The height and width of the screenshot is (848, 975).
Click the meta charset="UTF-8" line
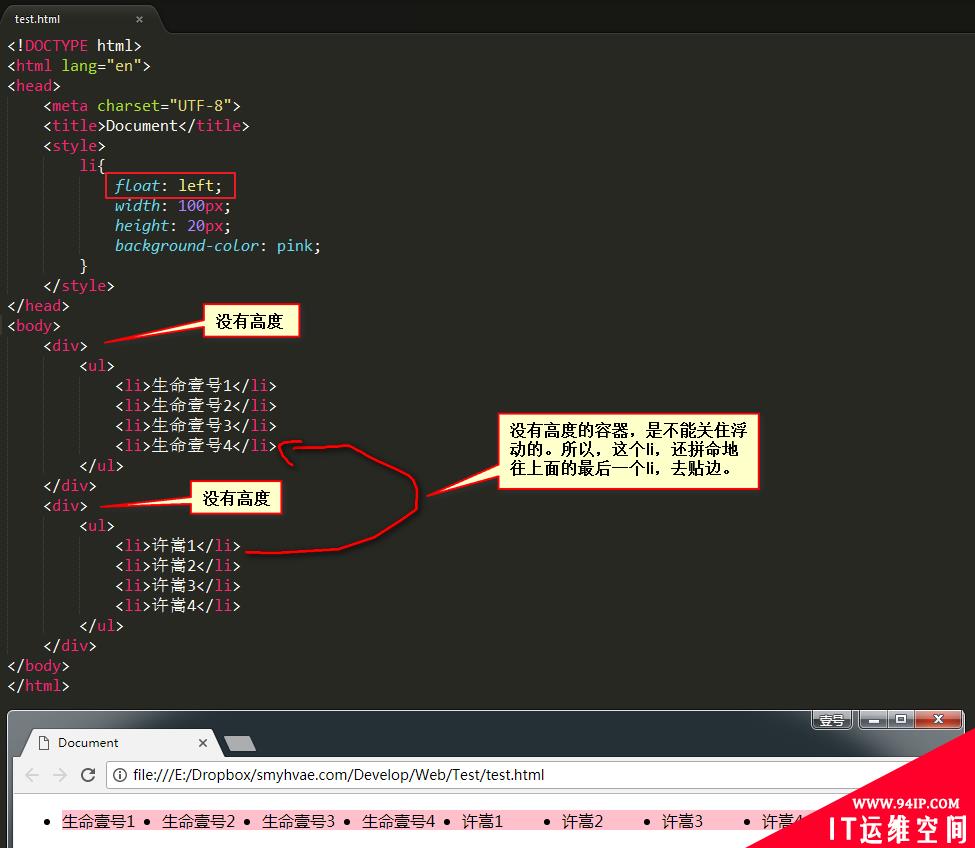(142, 106)
